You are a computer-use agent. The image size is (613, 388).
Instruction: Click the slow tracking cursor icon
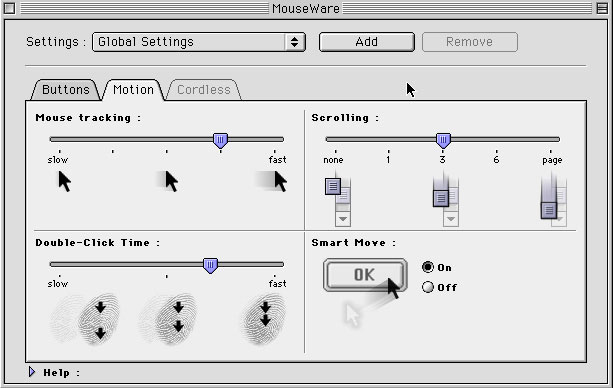(x=65, y=182)
